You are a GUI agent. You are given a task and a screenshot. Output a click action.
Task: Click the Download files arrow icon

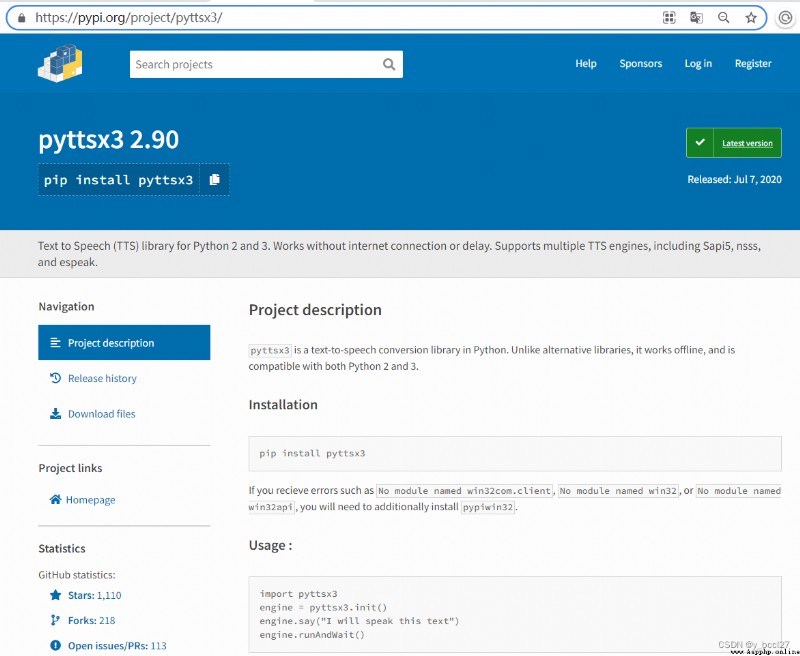point(56,414)
